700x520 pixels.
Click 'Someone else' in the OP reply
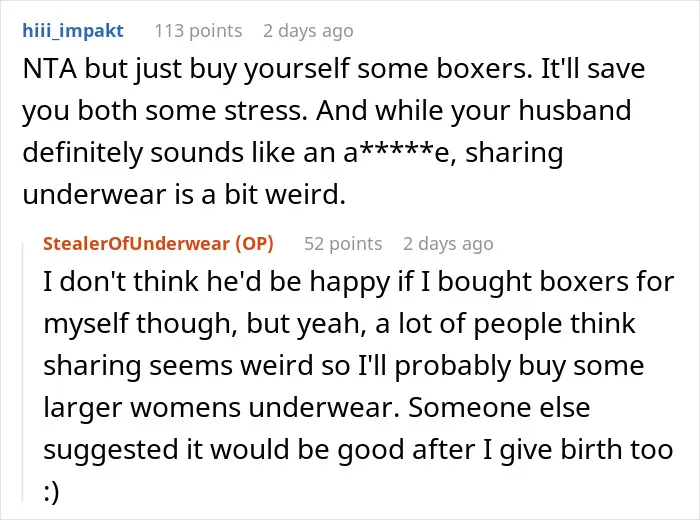[499, 408]
